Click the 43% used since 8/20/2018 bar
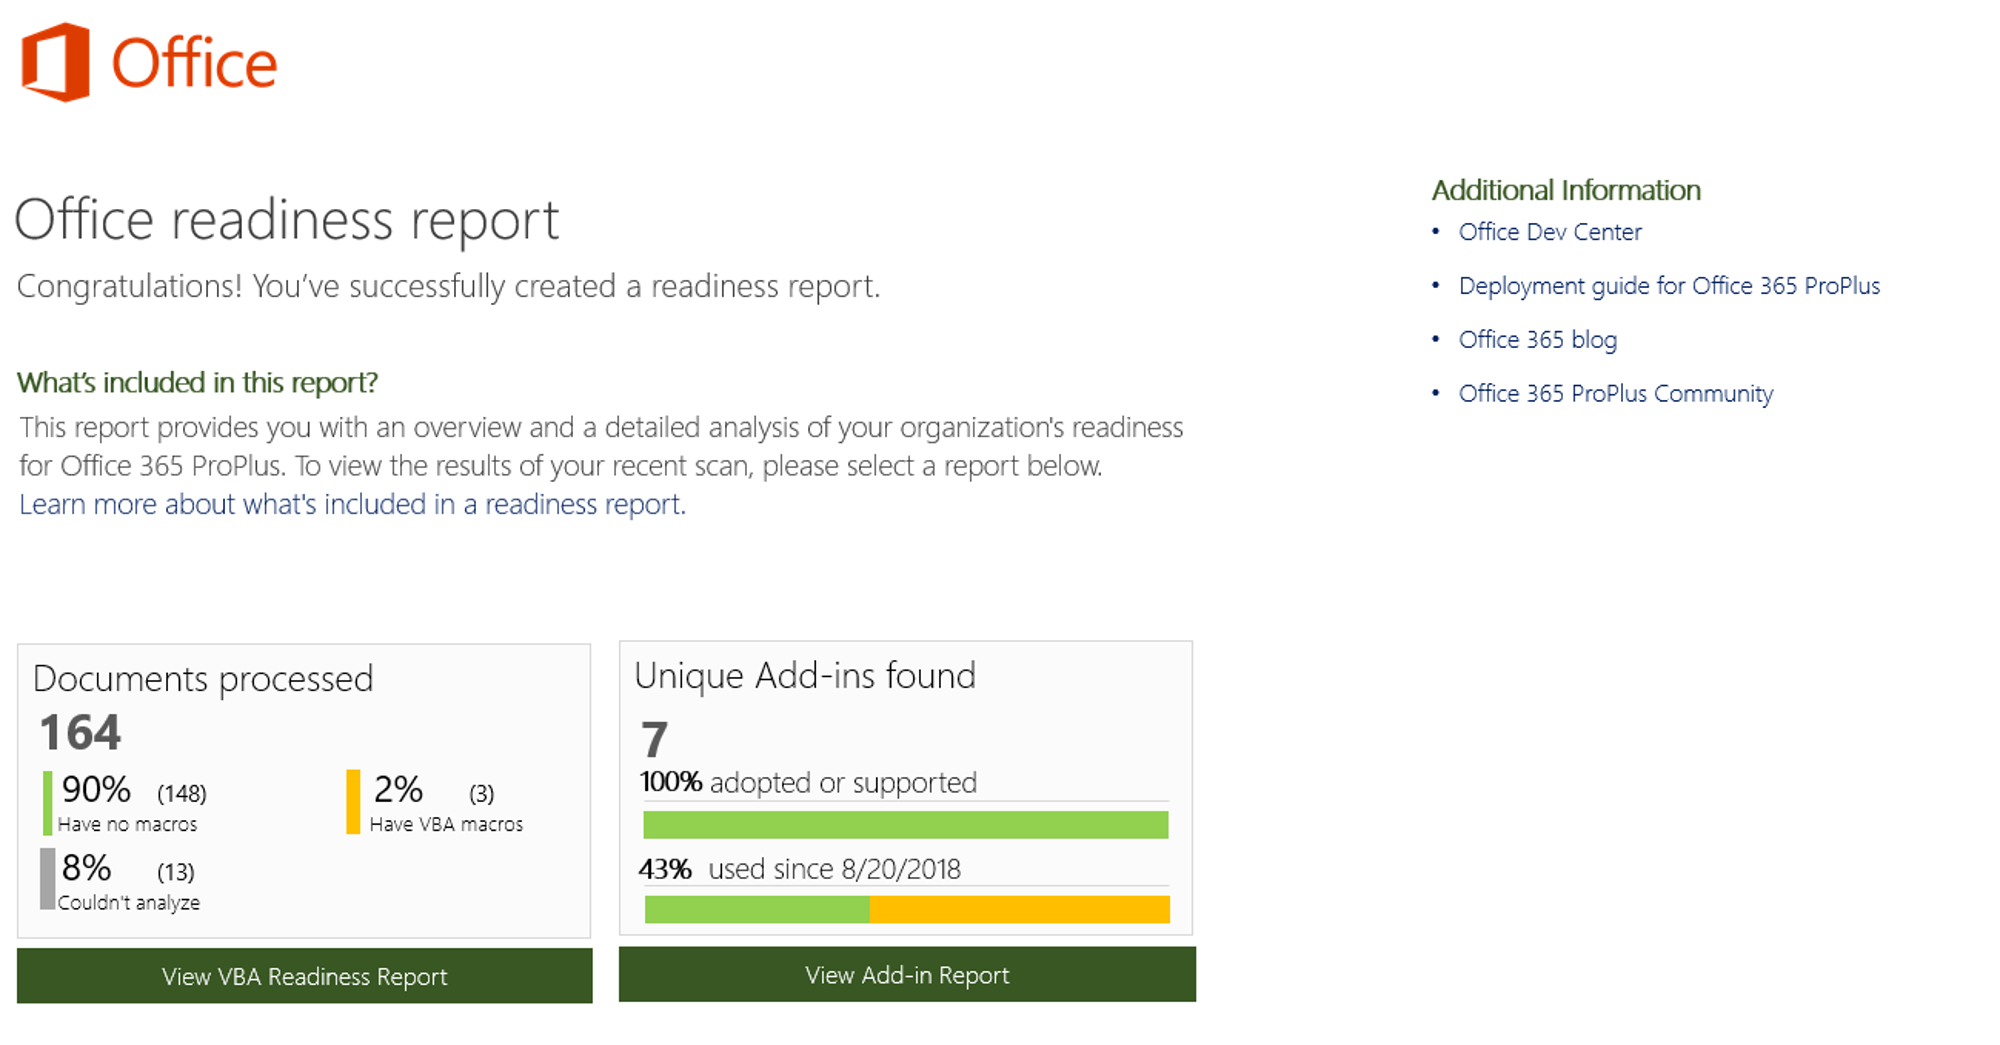Image resolution: width=2000 pixels, height=1045 pixels. [x=905, y=910]
